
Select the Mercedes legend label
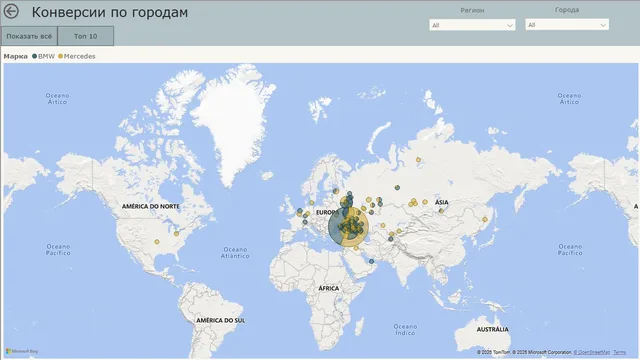80,56
